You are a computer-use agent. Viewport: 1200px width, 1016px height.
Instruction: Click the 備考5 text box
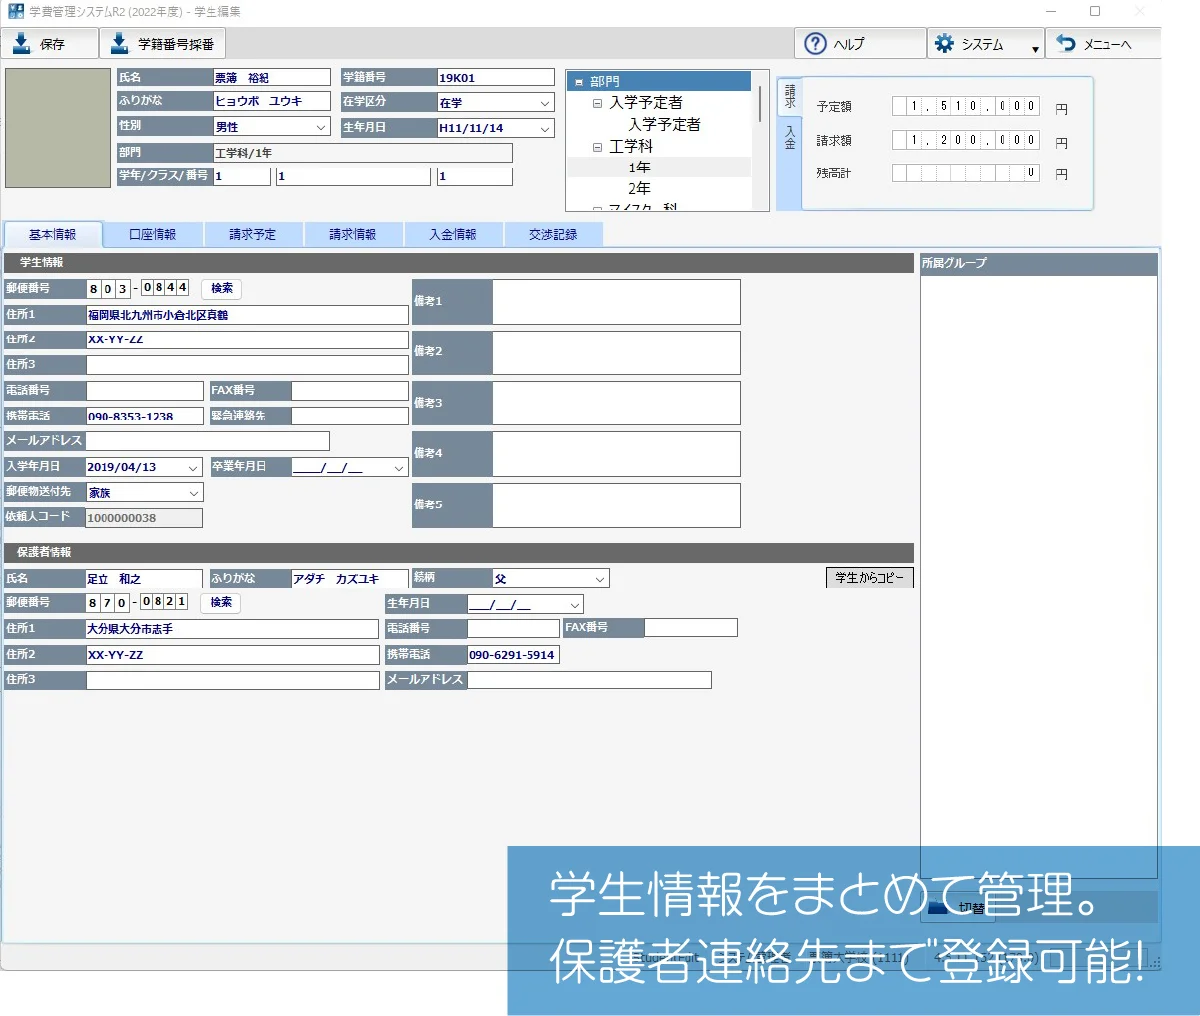click(x=616, y=505)
